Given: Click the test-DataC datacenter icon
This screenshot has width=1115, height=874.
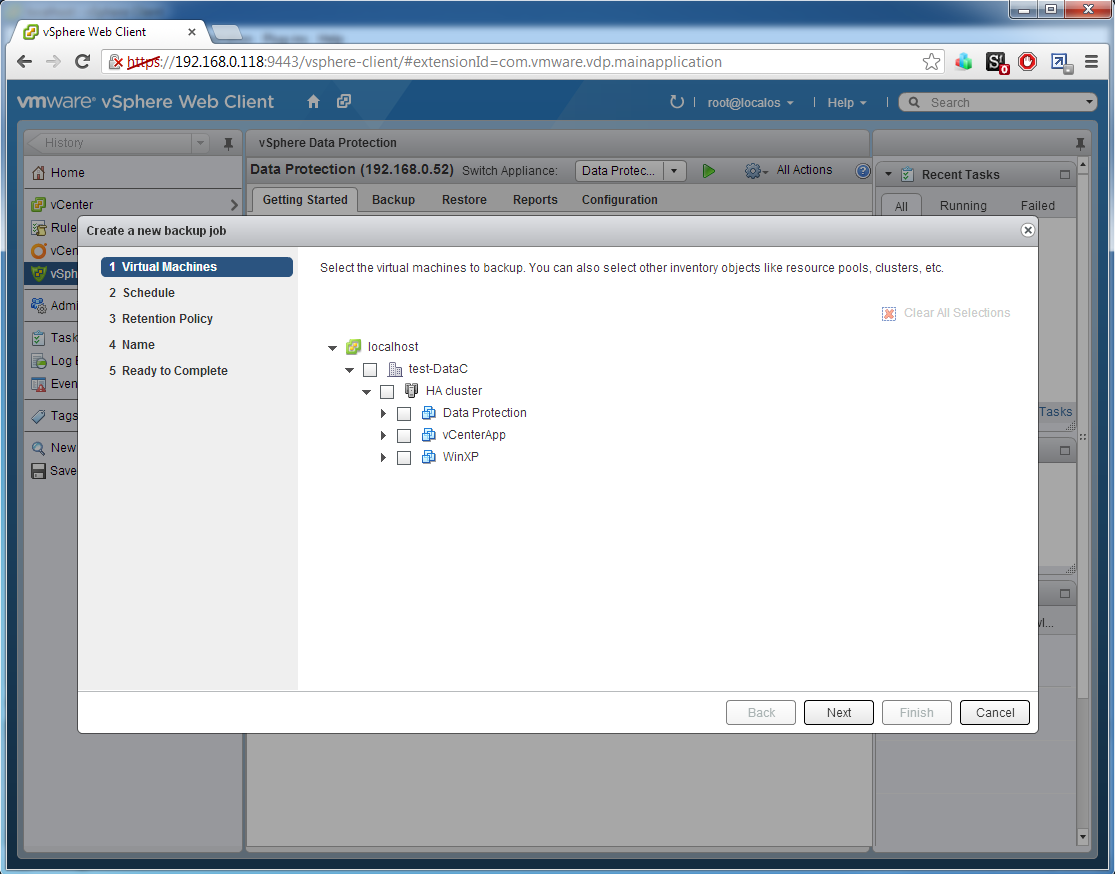Looking at the screenshot, I should (x=395, y=369).
